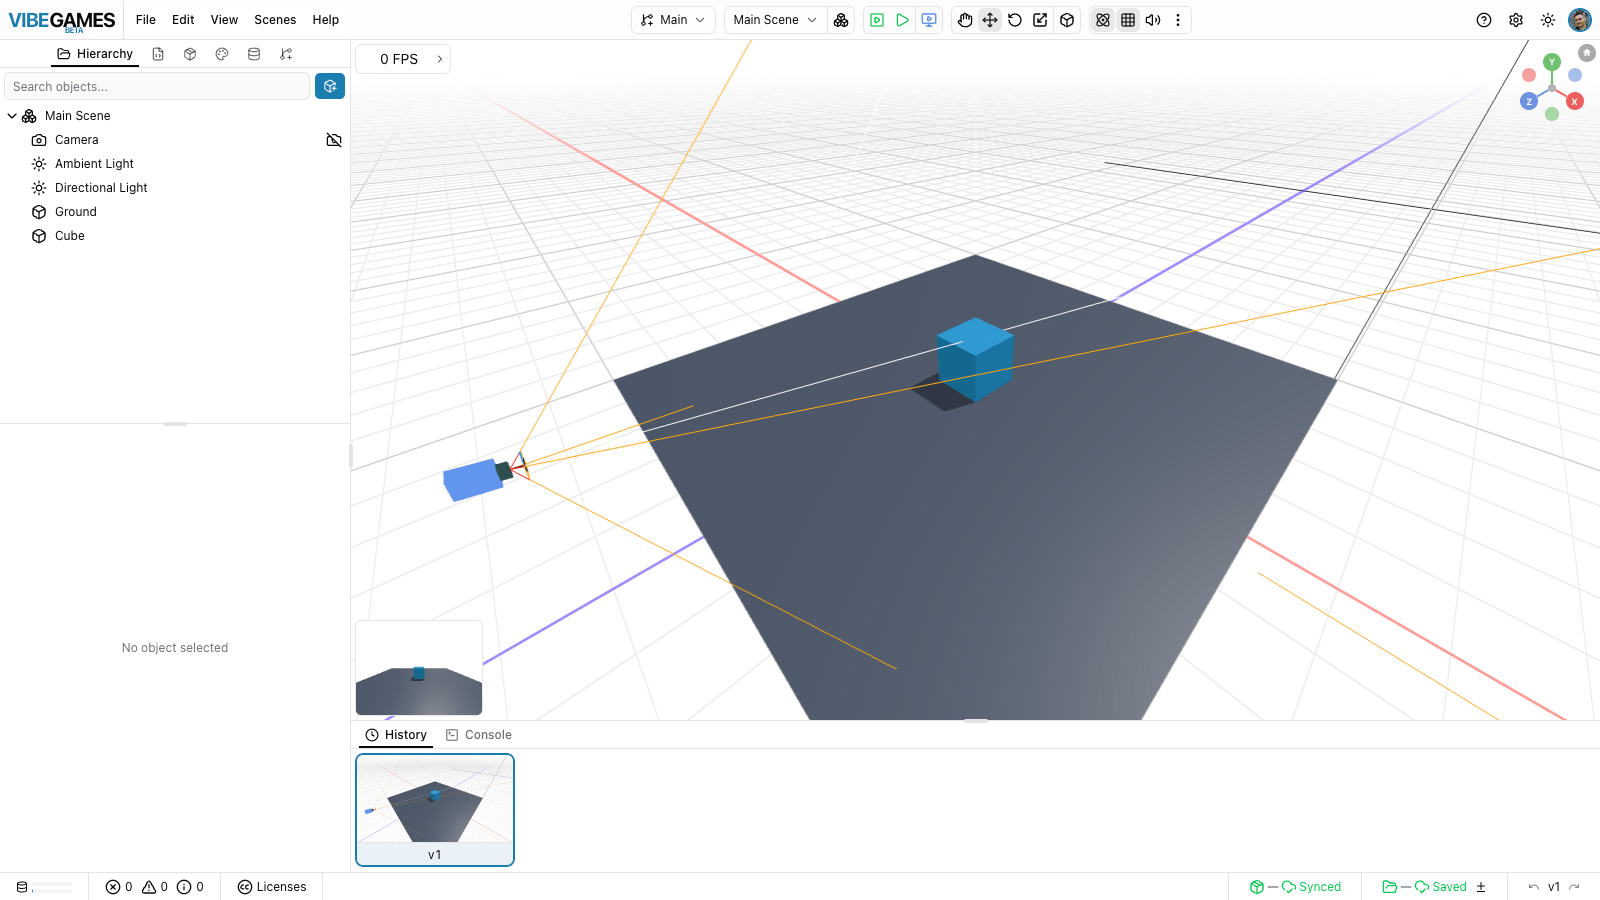Switch to the History tab
Viewport: 1600px width, 900px height.
click(396, 735)
